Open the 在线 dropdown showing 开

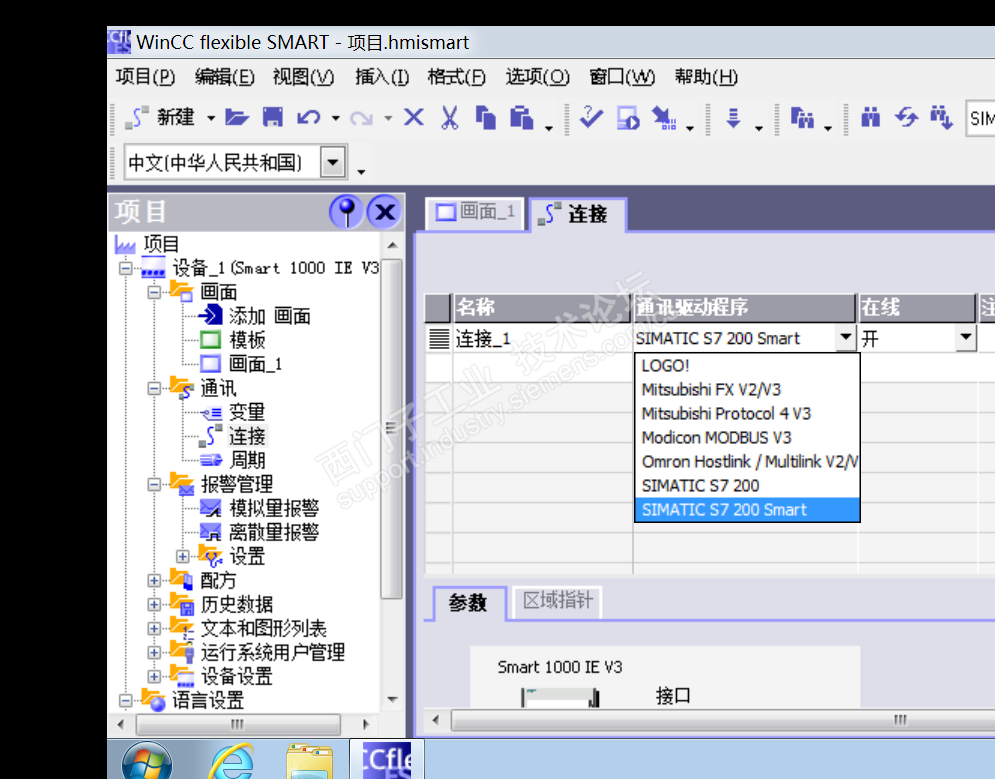point(965,338)
